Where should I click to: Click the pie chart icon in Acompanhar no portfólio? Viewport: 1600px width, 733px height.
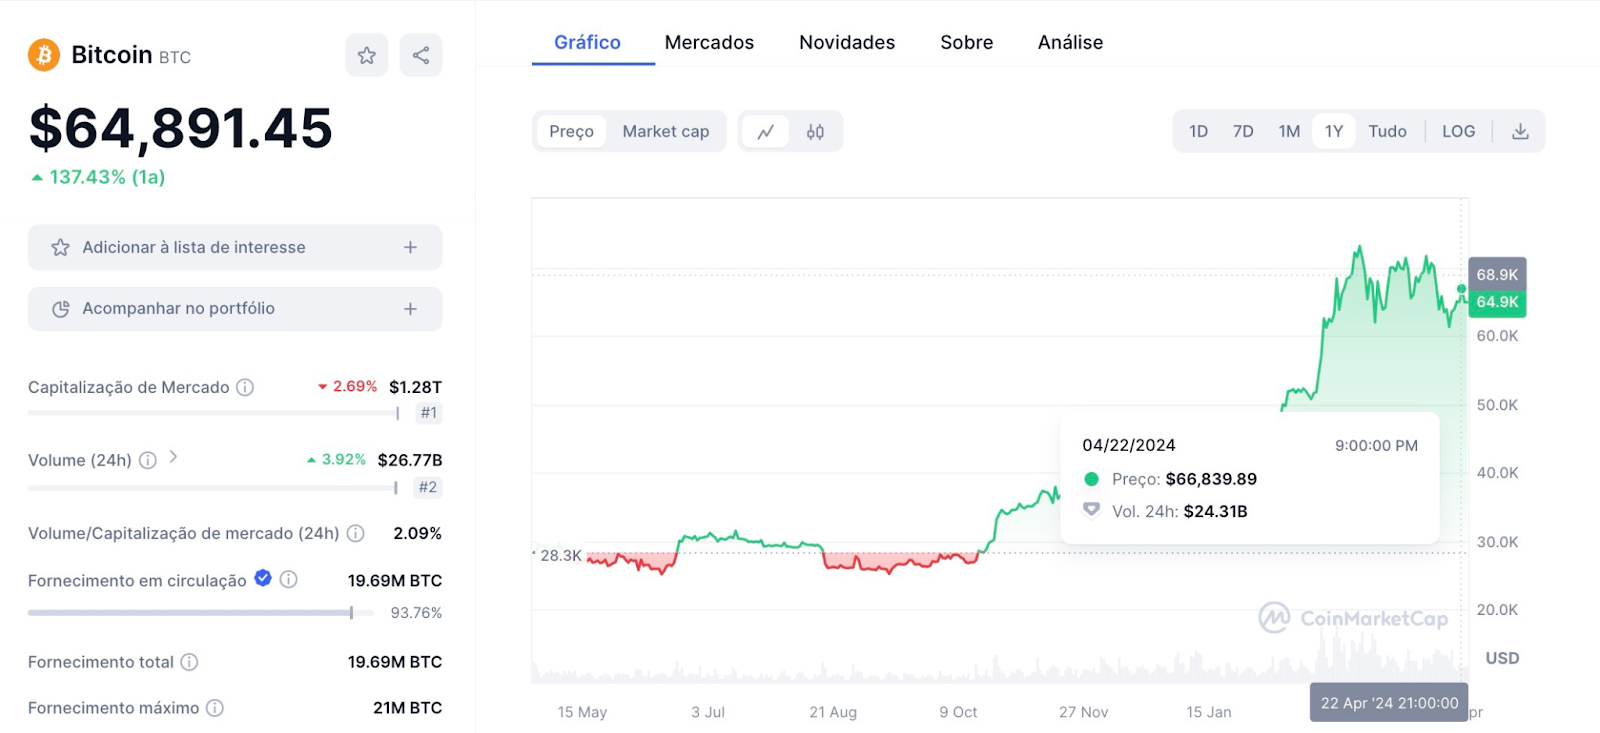pyautogui.click(x=61, y=309)
